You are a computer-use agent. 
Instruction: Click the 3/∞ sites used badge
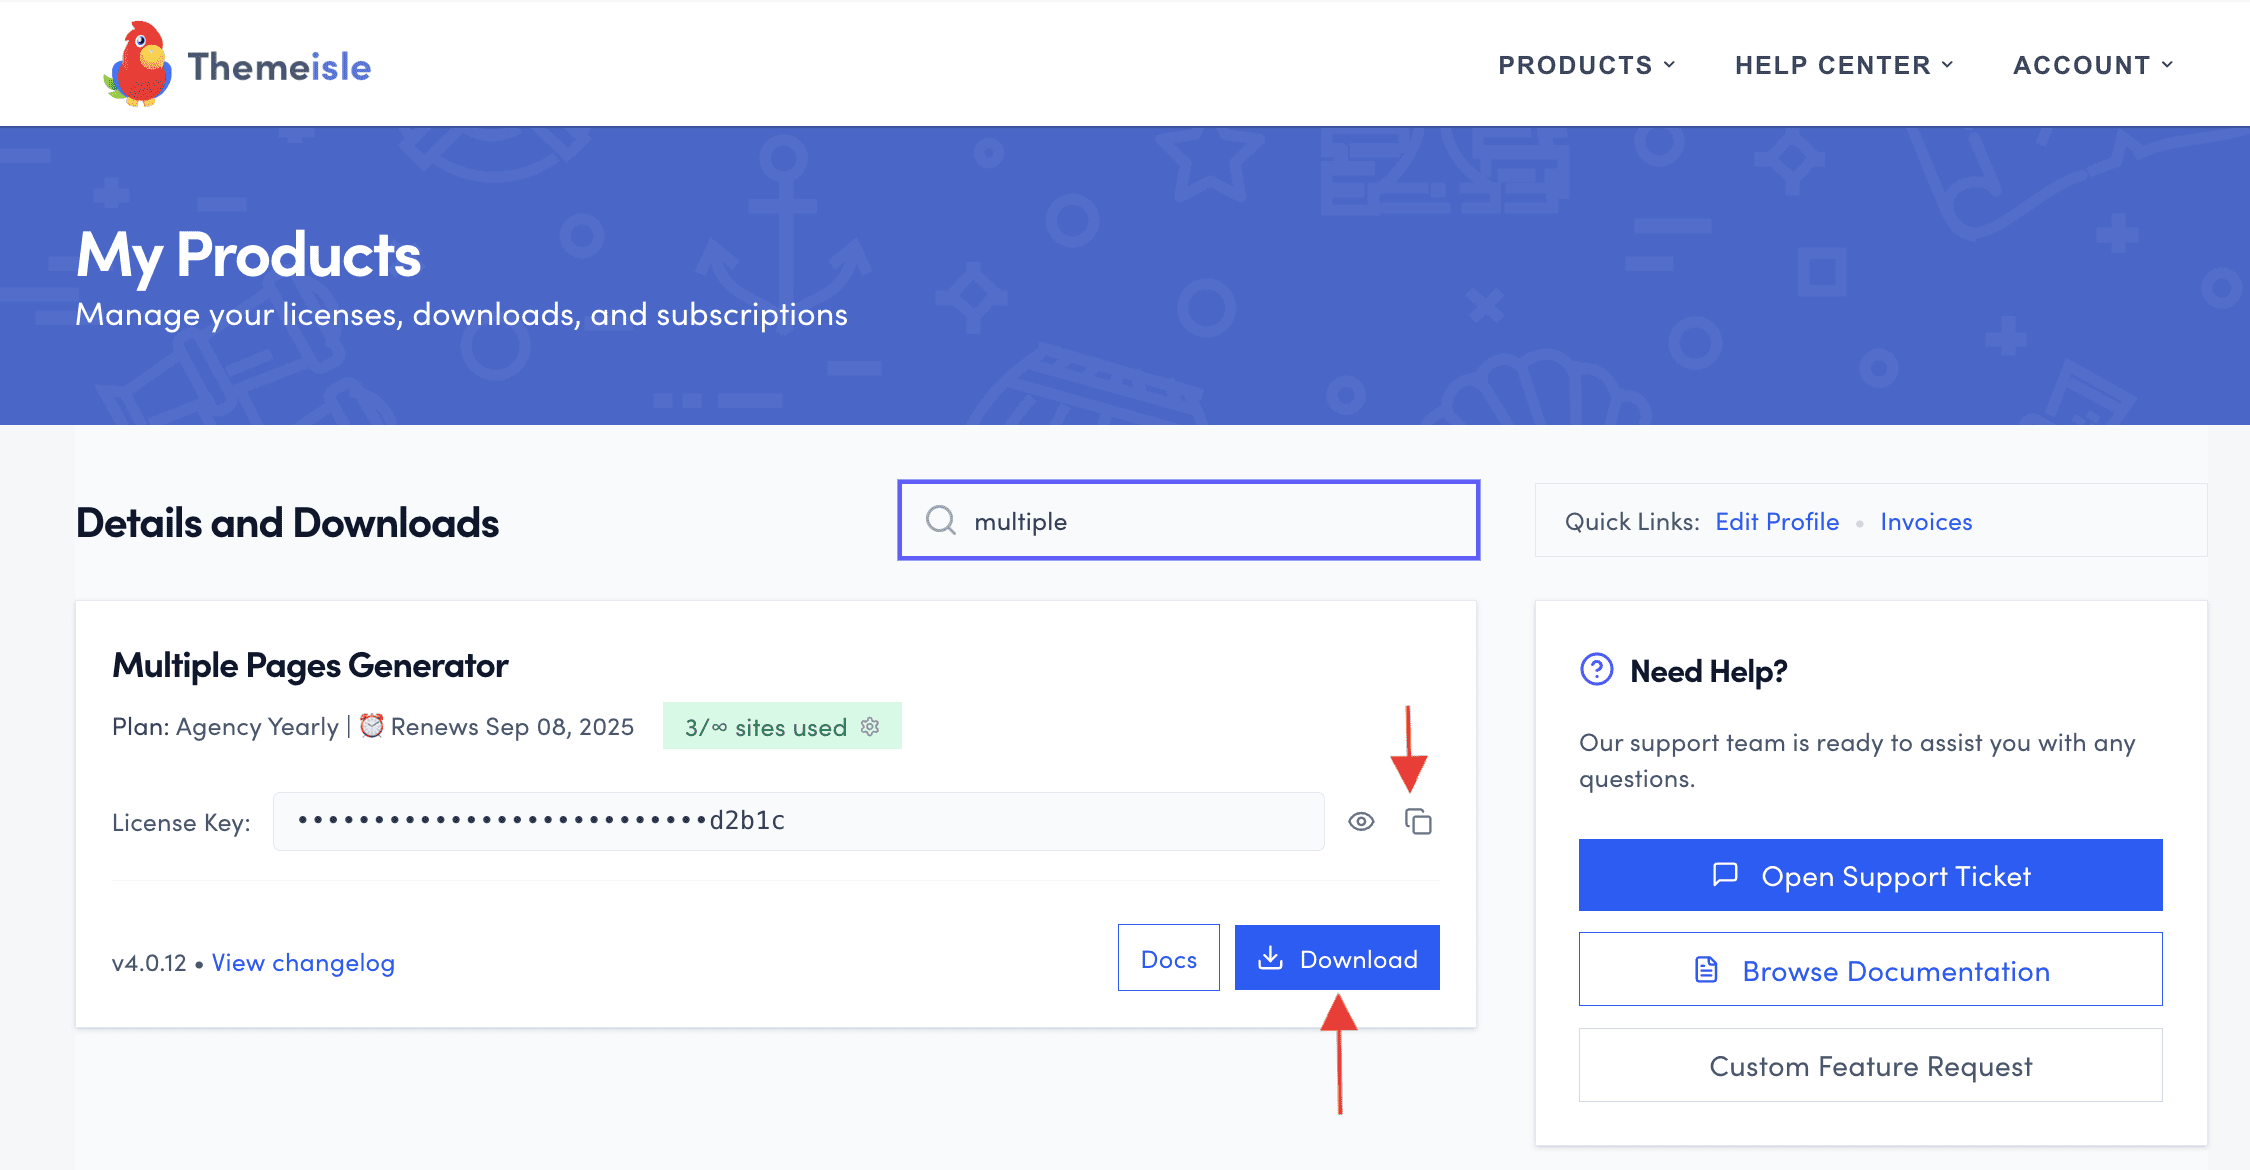pos(766,727)
